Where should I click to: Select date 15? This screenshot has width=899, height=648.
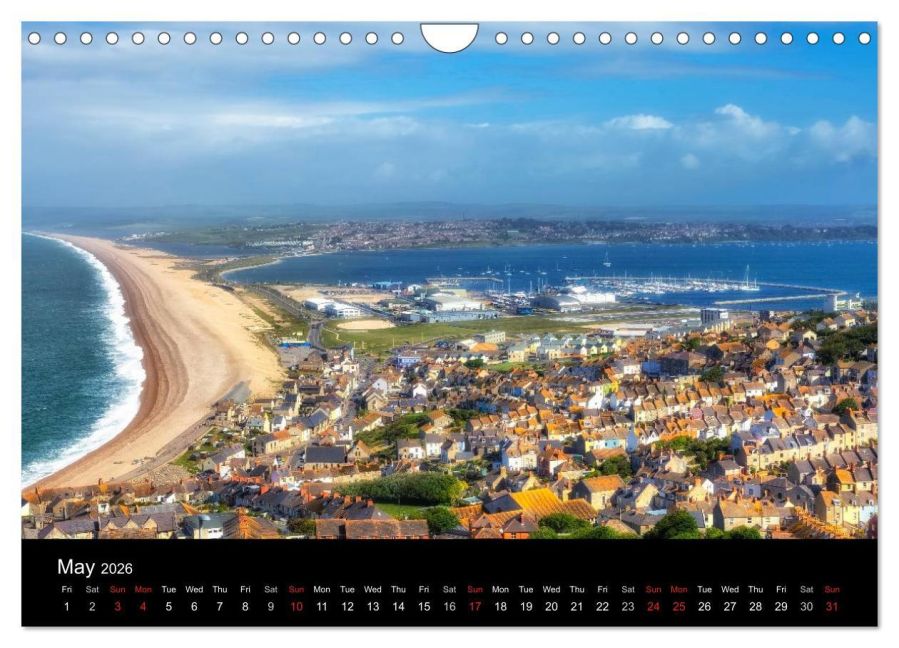pos(424,607)
